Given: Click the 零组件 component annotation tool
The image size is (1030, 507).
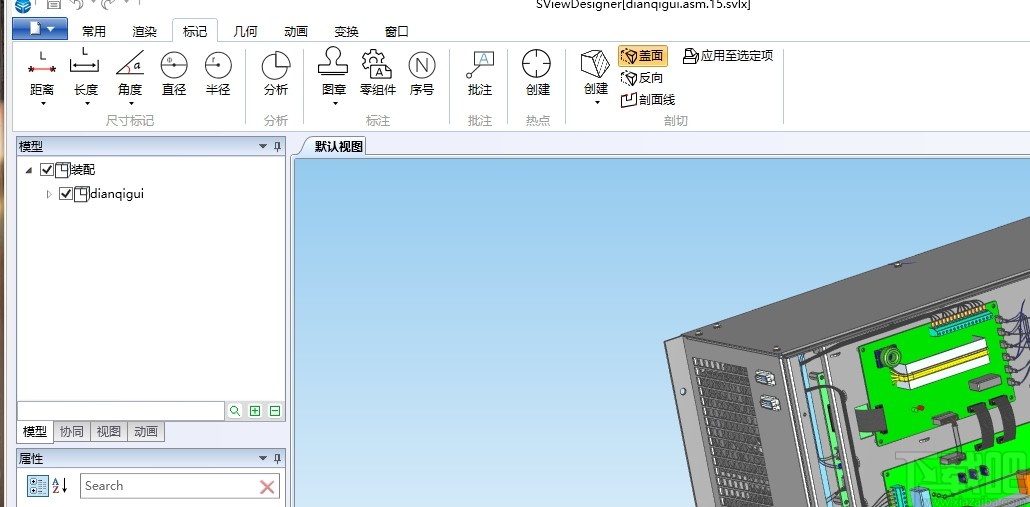Looking at the screenshot, I should (378, 73).
